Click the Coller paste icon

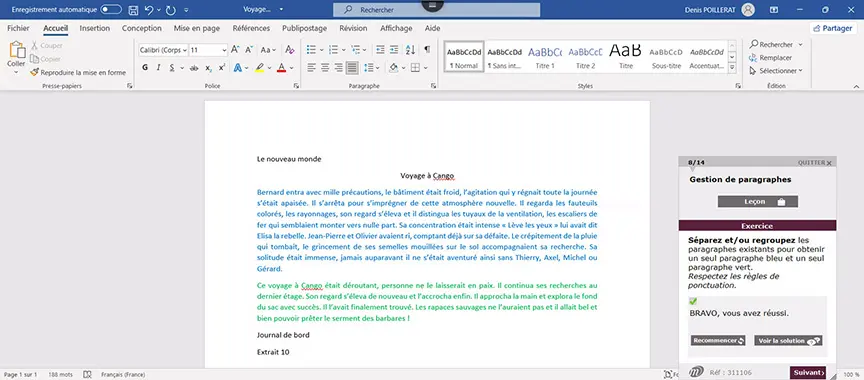[17, 50]
